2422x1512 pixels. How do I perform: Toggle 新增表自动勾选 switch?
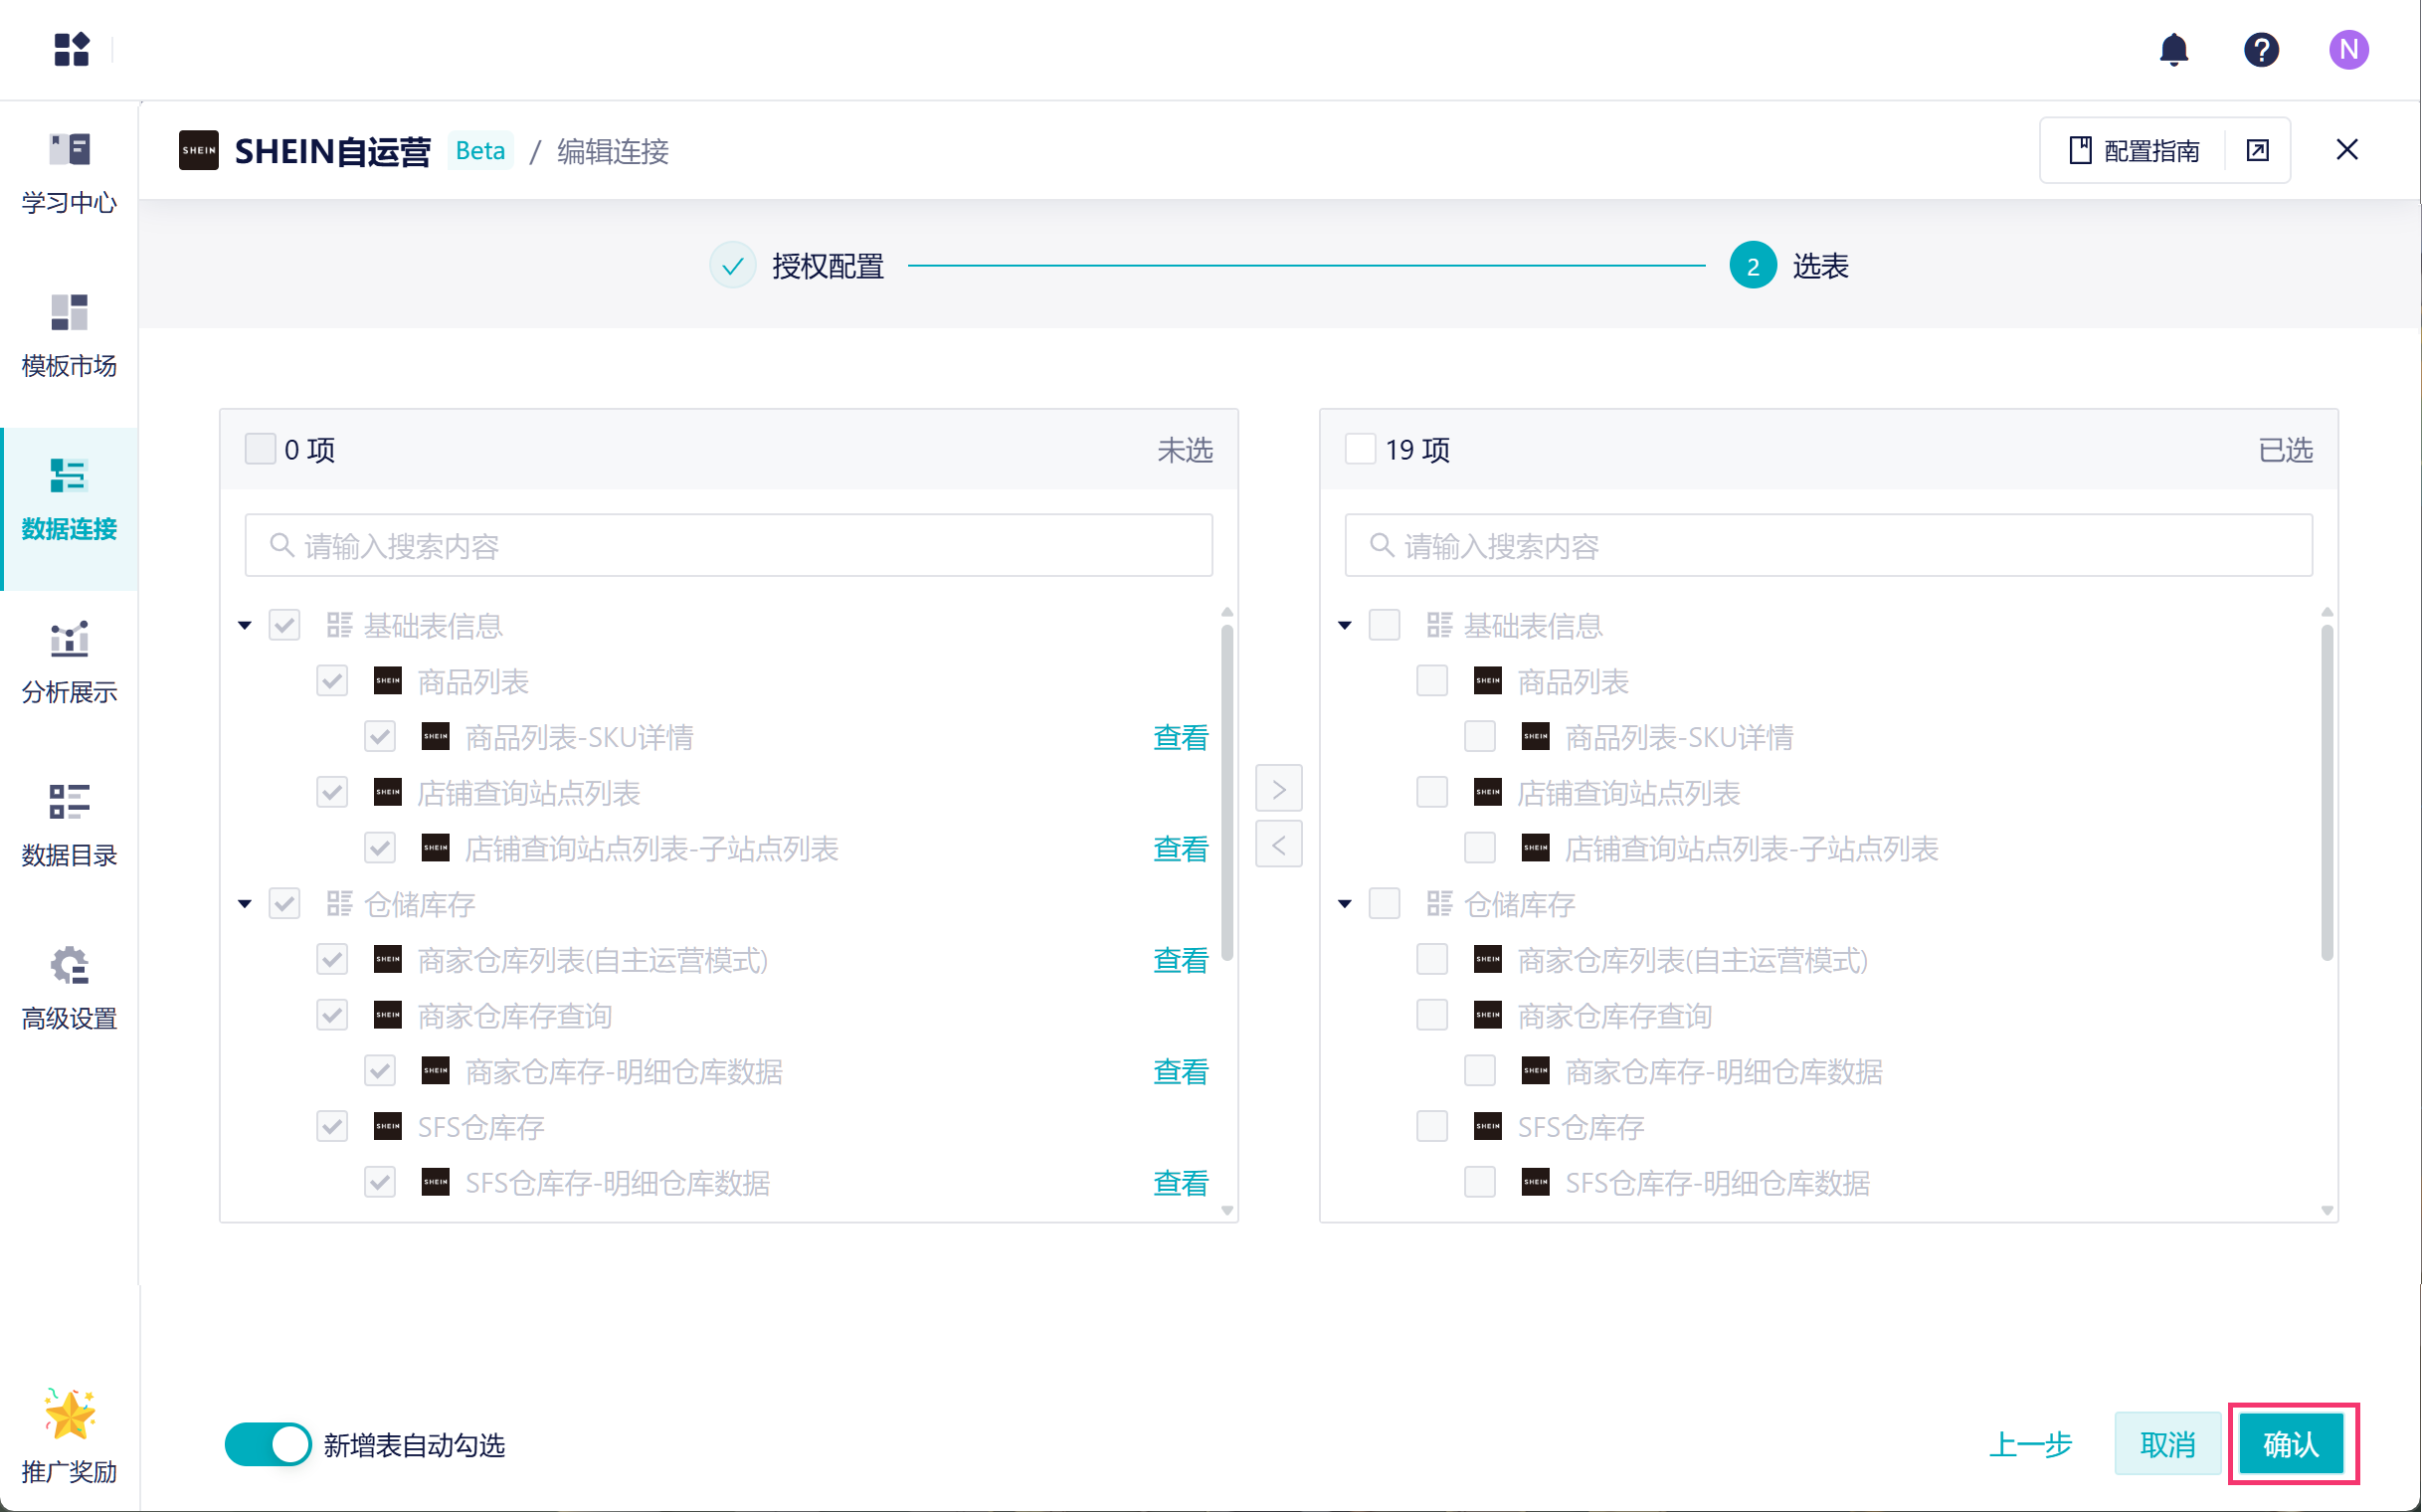coord(267,1444)
